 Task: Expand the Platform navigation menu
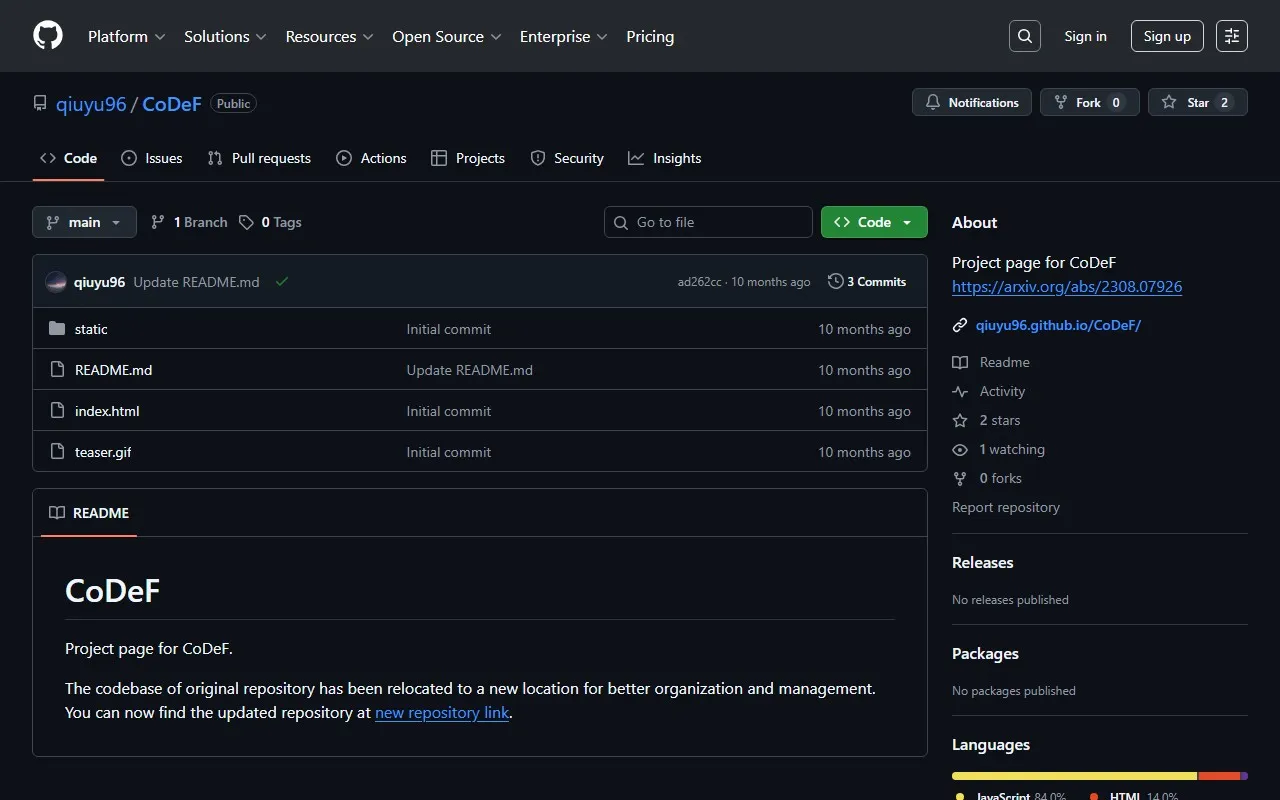[126, 36]
